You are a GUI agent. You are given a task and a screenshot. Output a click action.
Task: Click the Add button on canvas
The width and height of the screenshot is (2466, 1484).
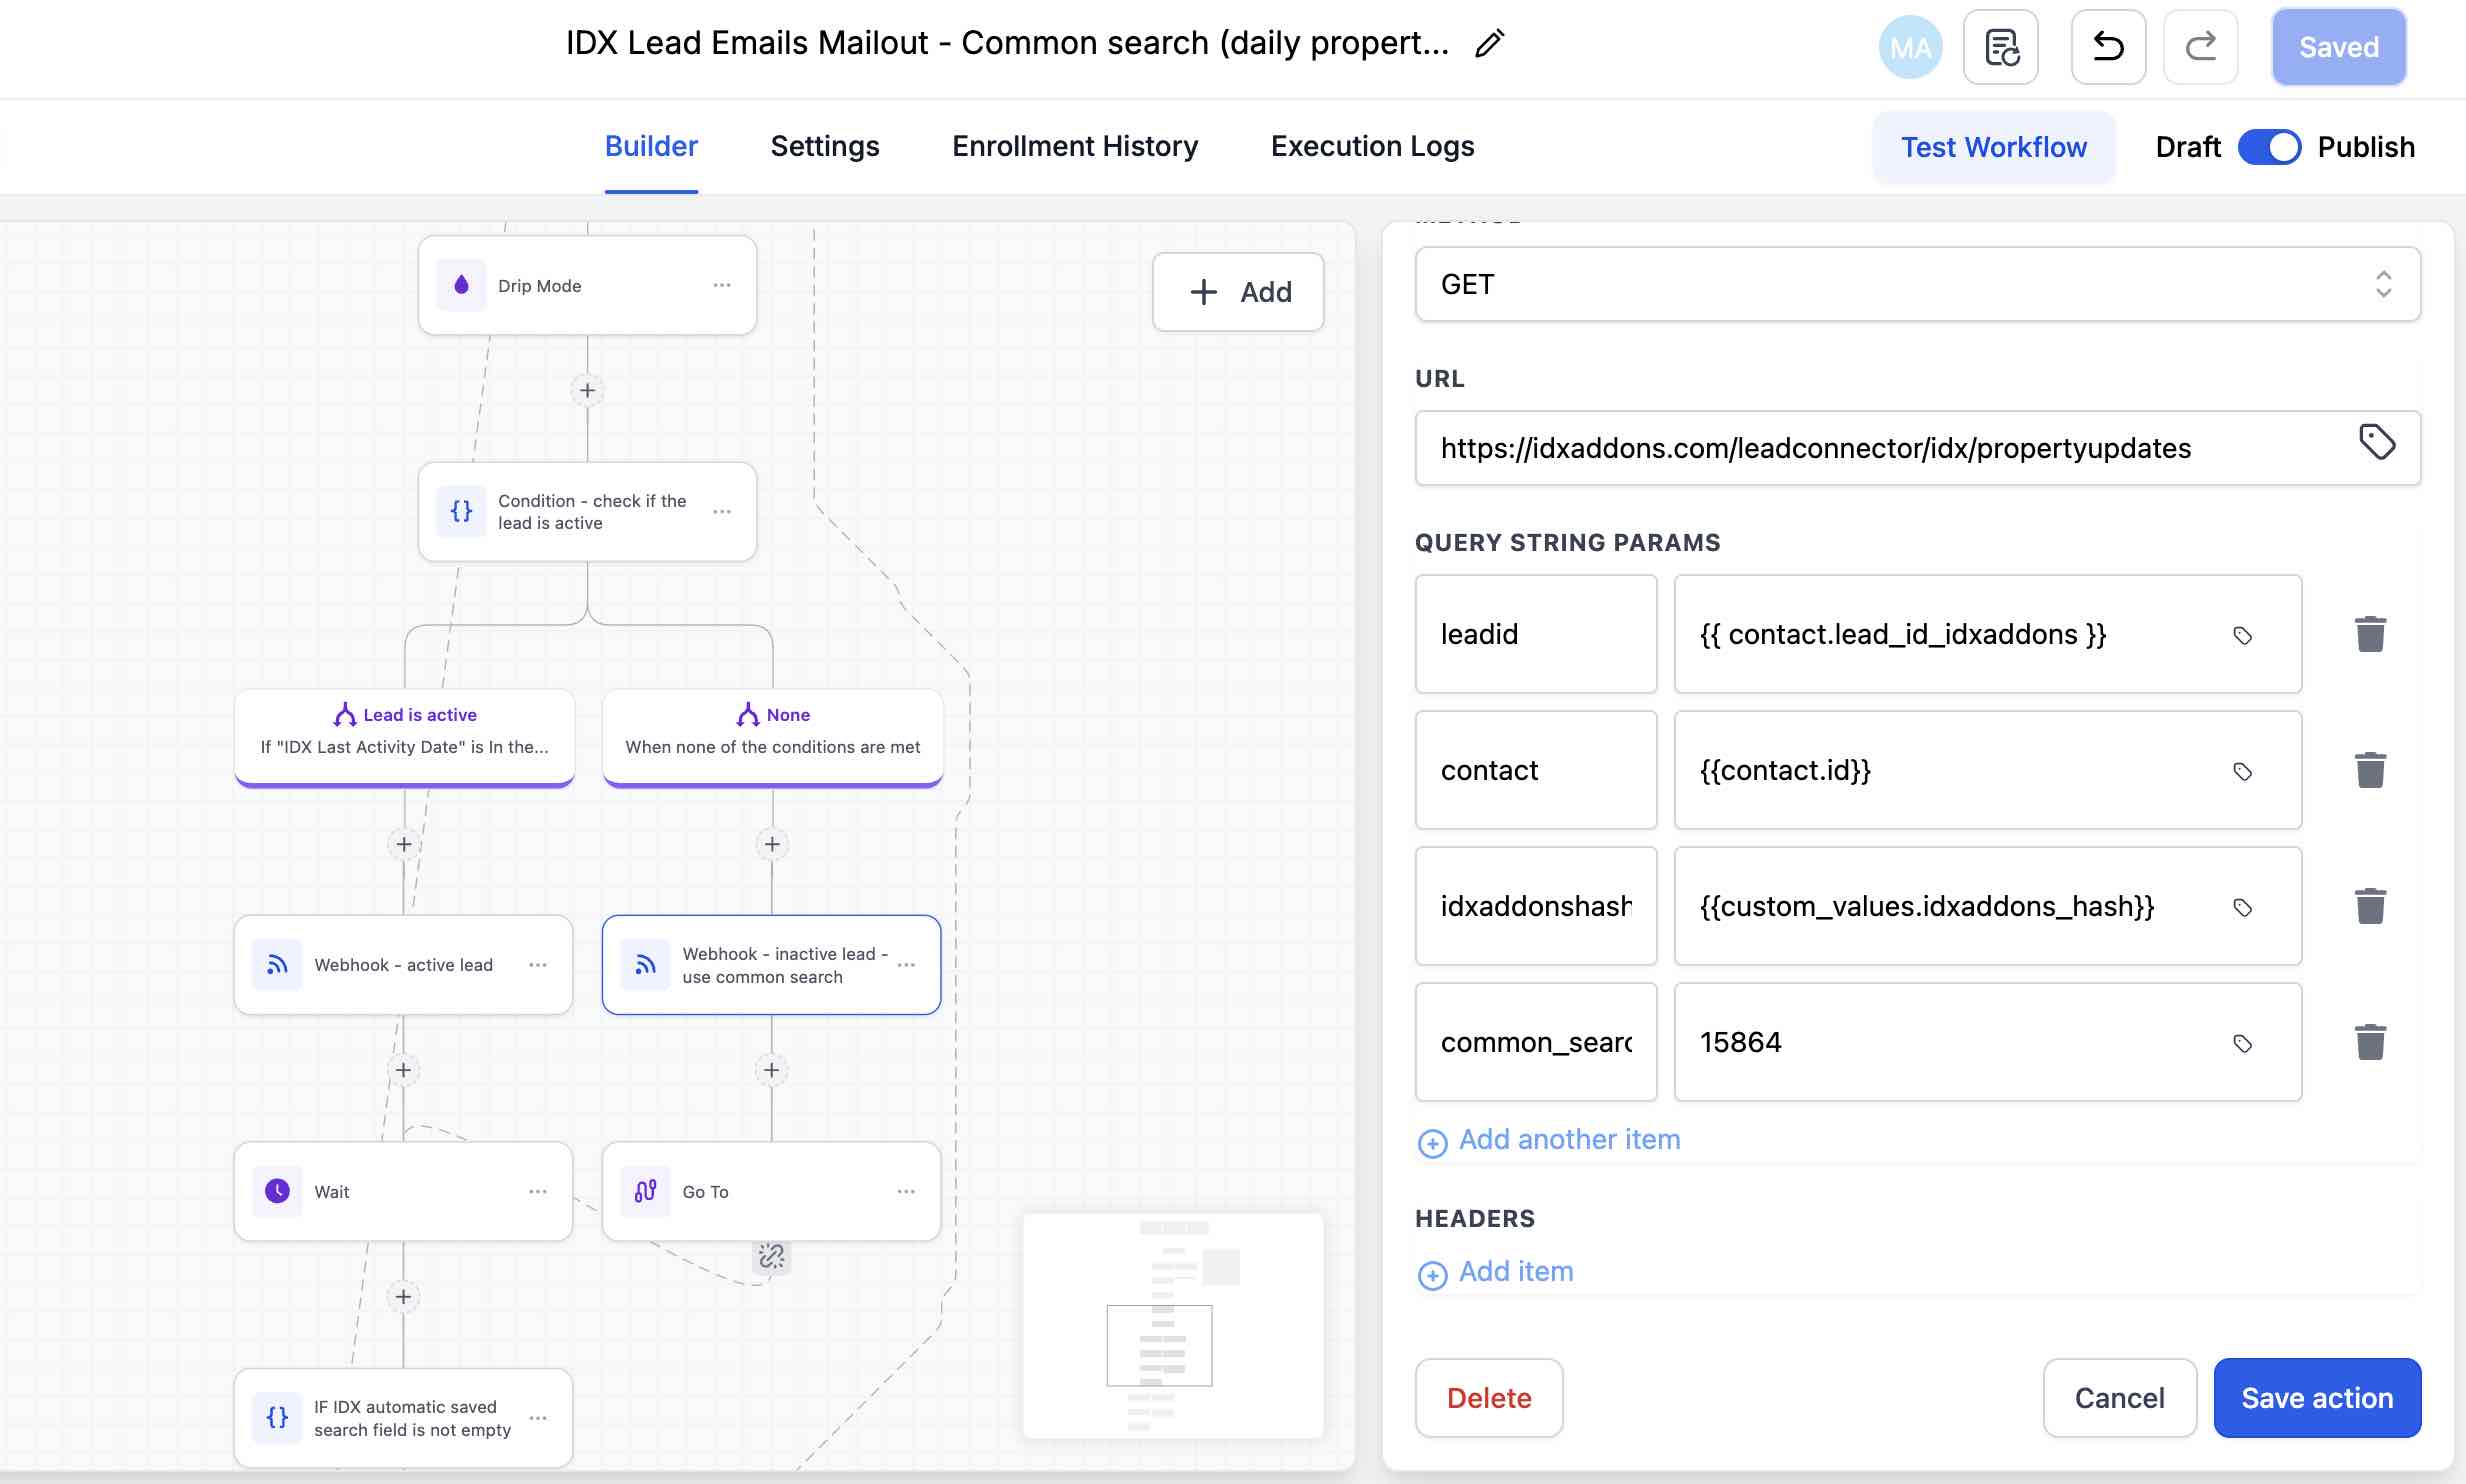pos(1238,292)
